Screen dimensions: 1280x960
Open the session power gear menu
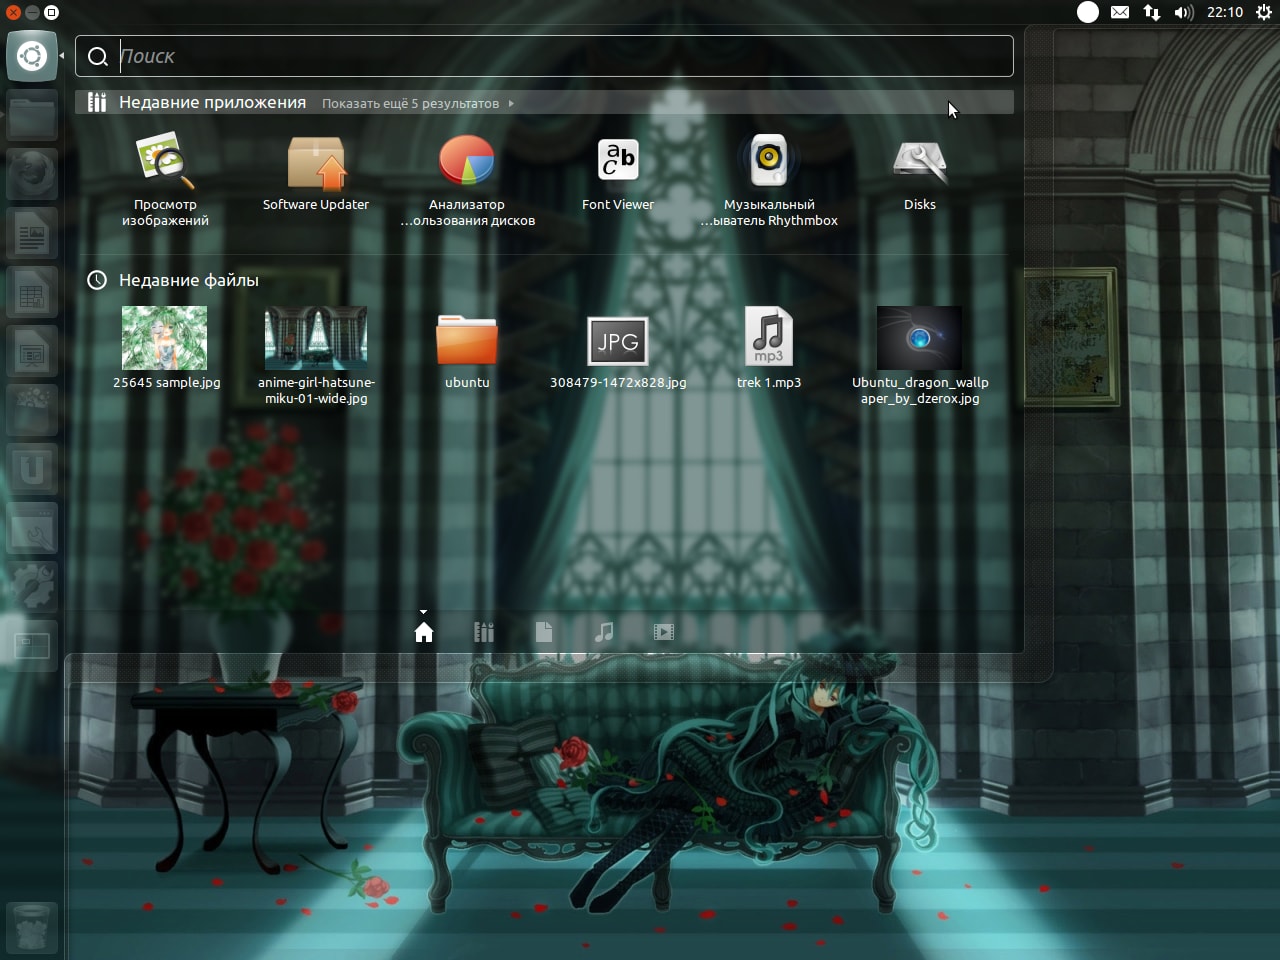pos(1263,12)
